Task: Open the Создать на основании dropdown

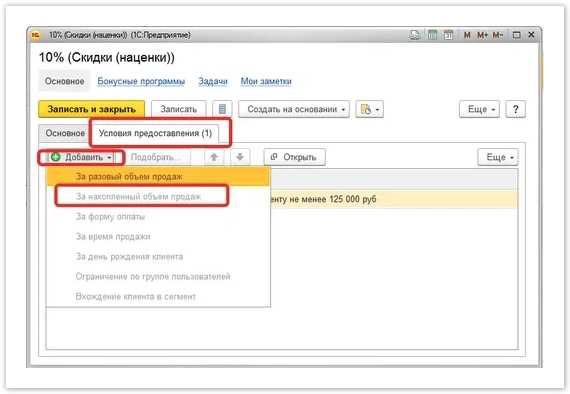Action: [294, 109]
